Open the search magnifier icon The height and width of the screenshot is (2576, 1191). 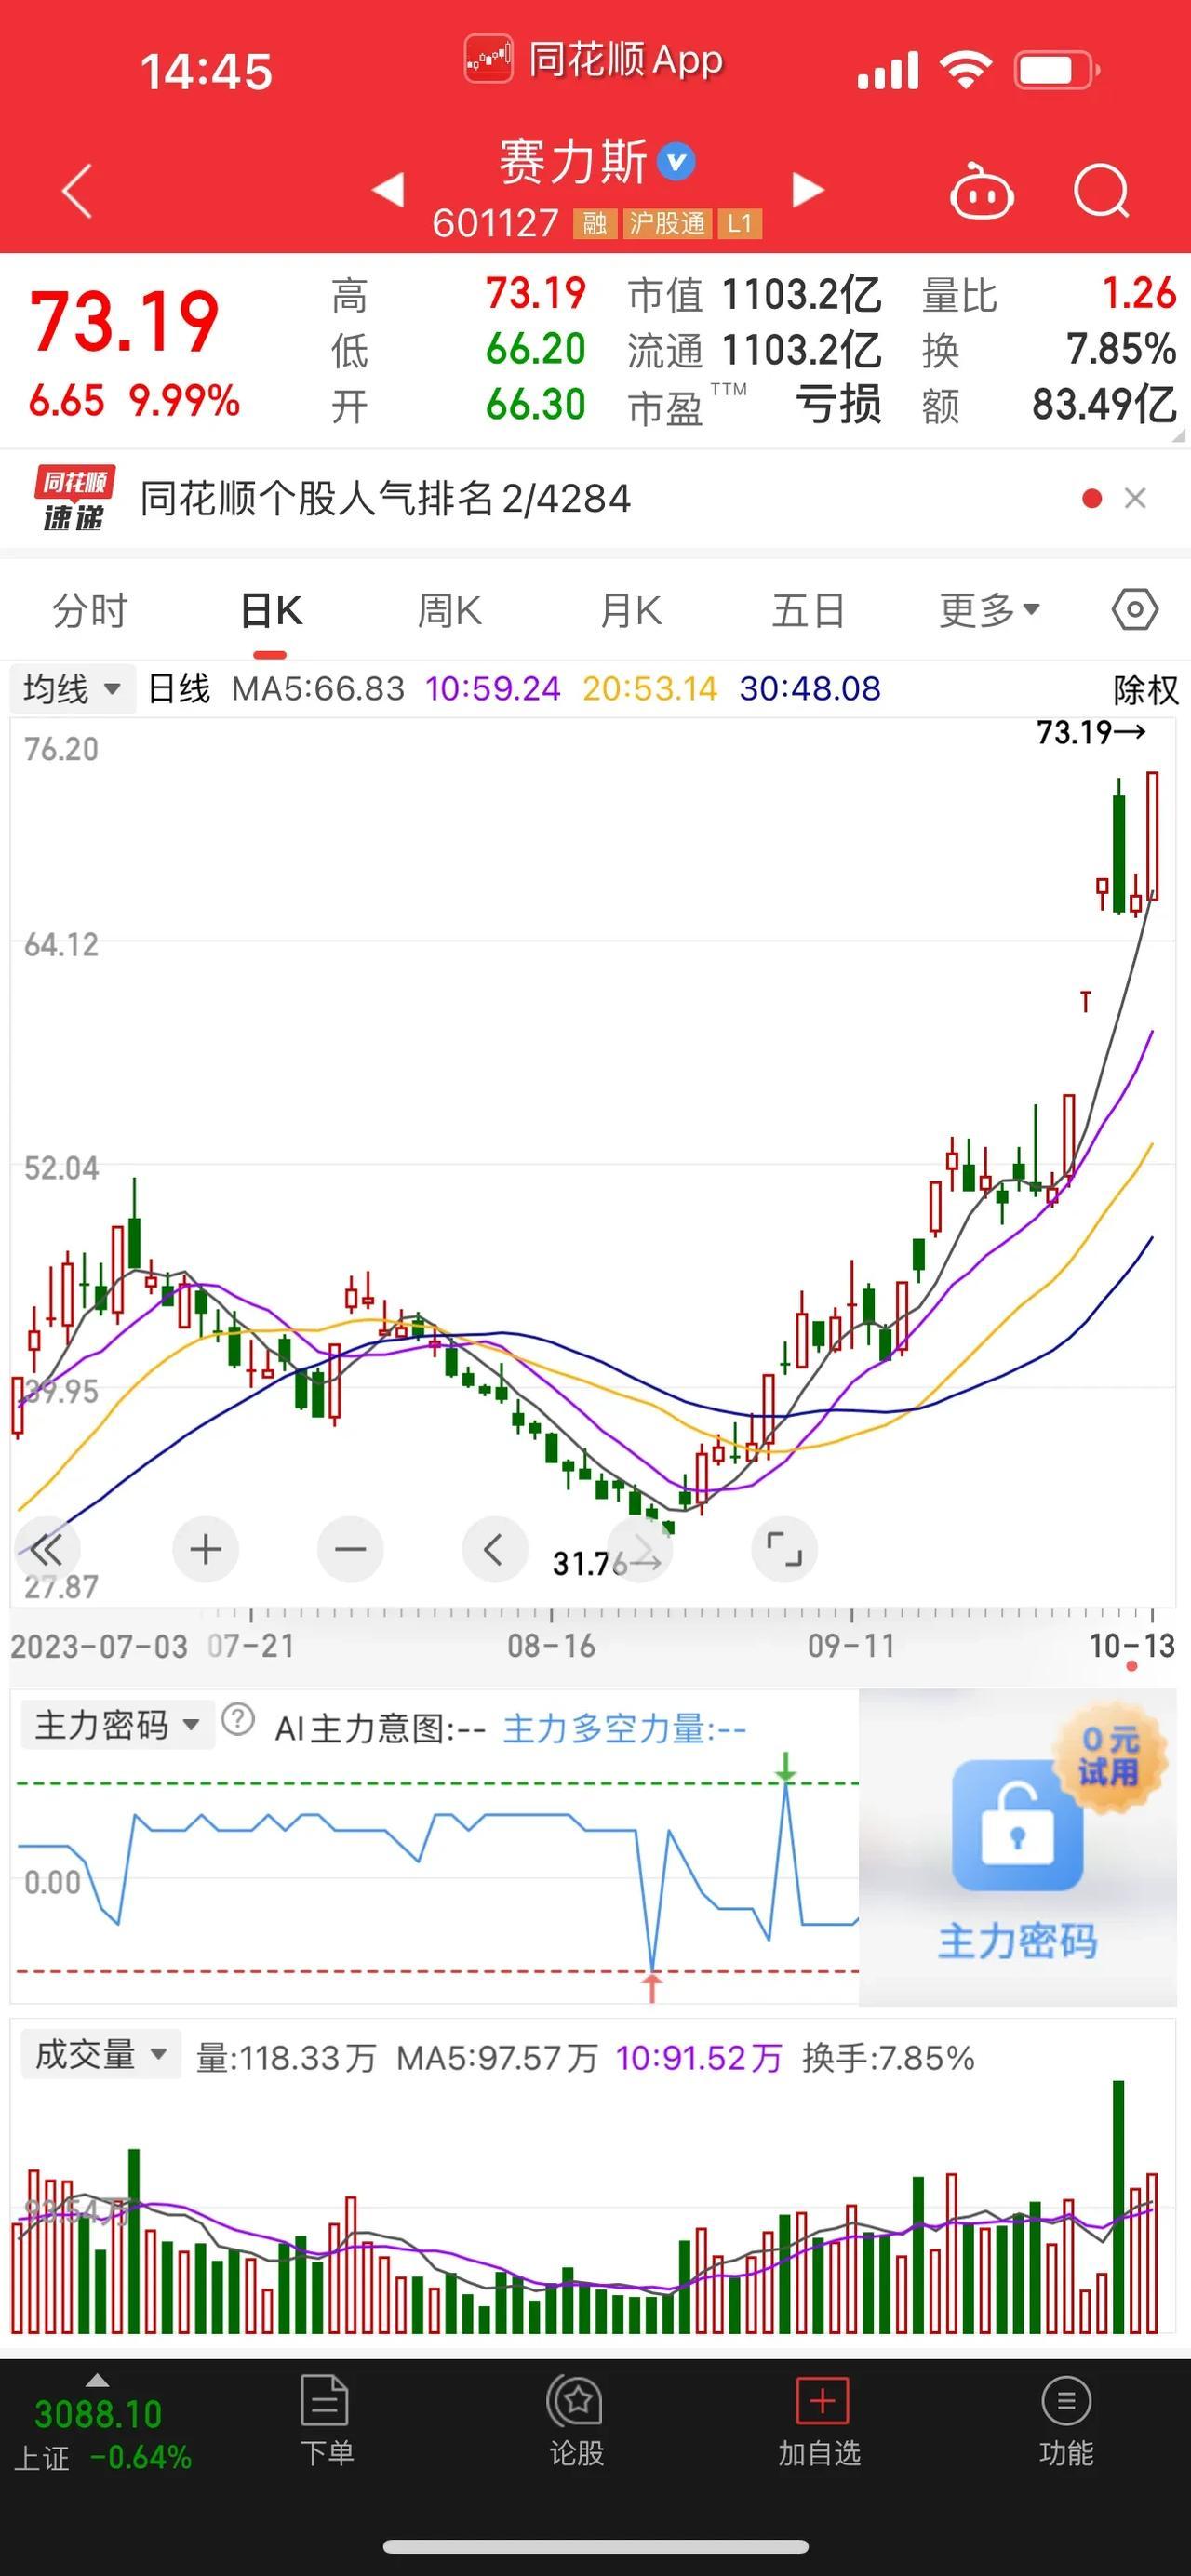point(1101,189)
